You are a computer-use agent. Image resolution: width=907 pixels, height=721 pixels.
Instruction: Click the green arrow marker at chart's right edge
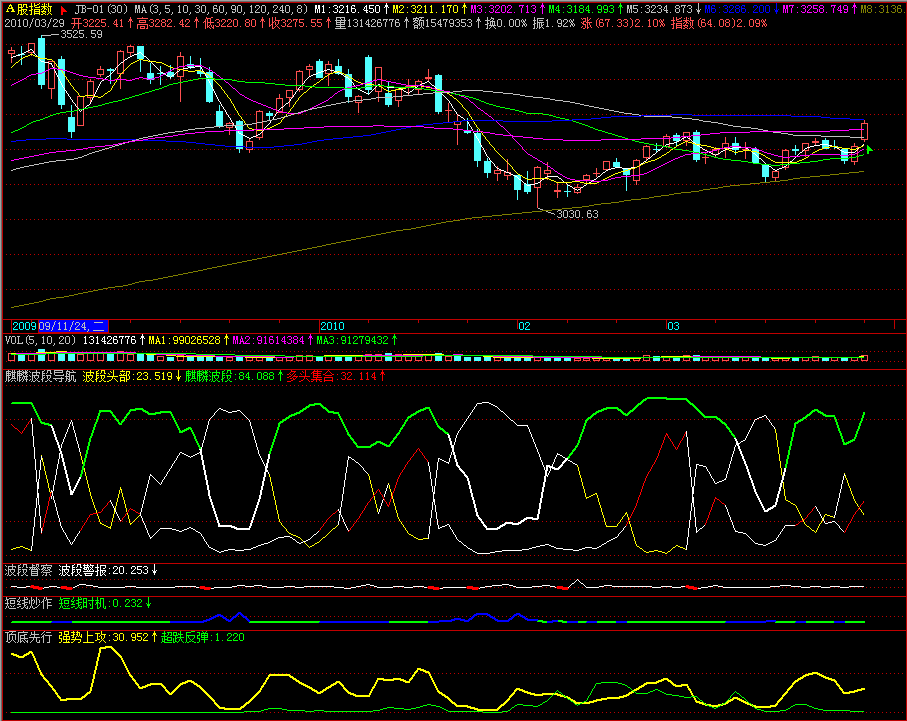[x=869, y=150]
